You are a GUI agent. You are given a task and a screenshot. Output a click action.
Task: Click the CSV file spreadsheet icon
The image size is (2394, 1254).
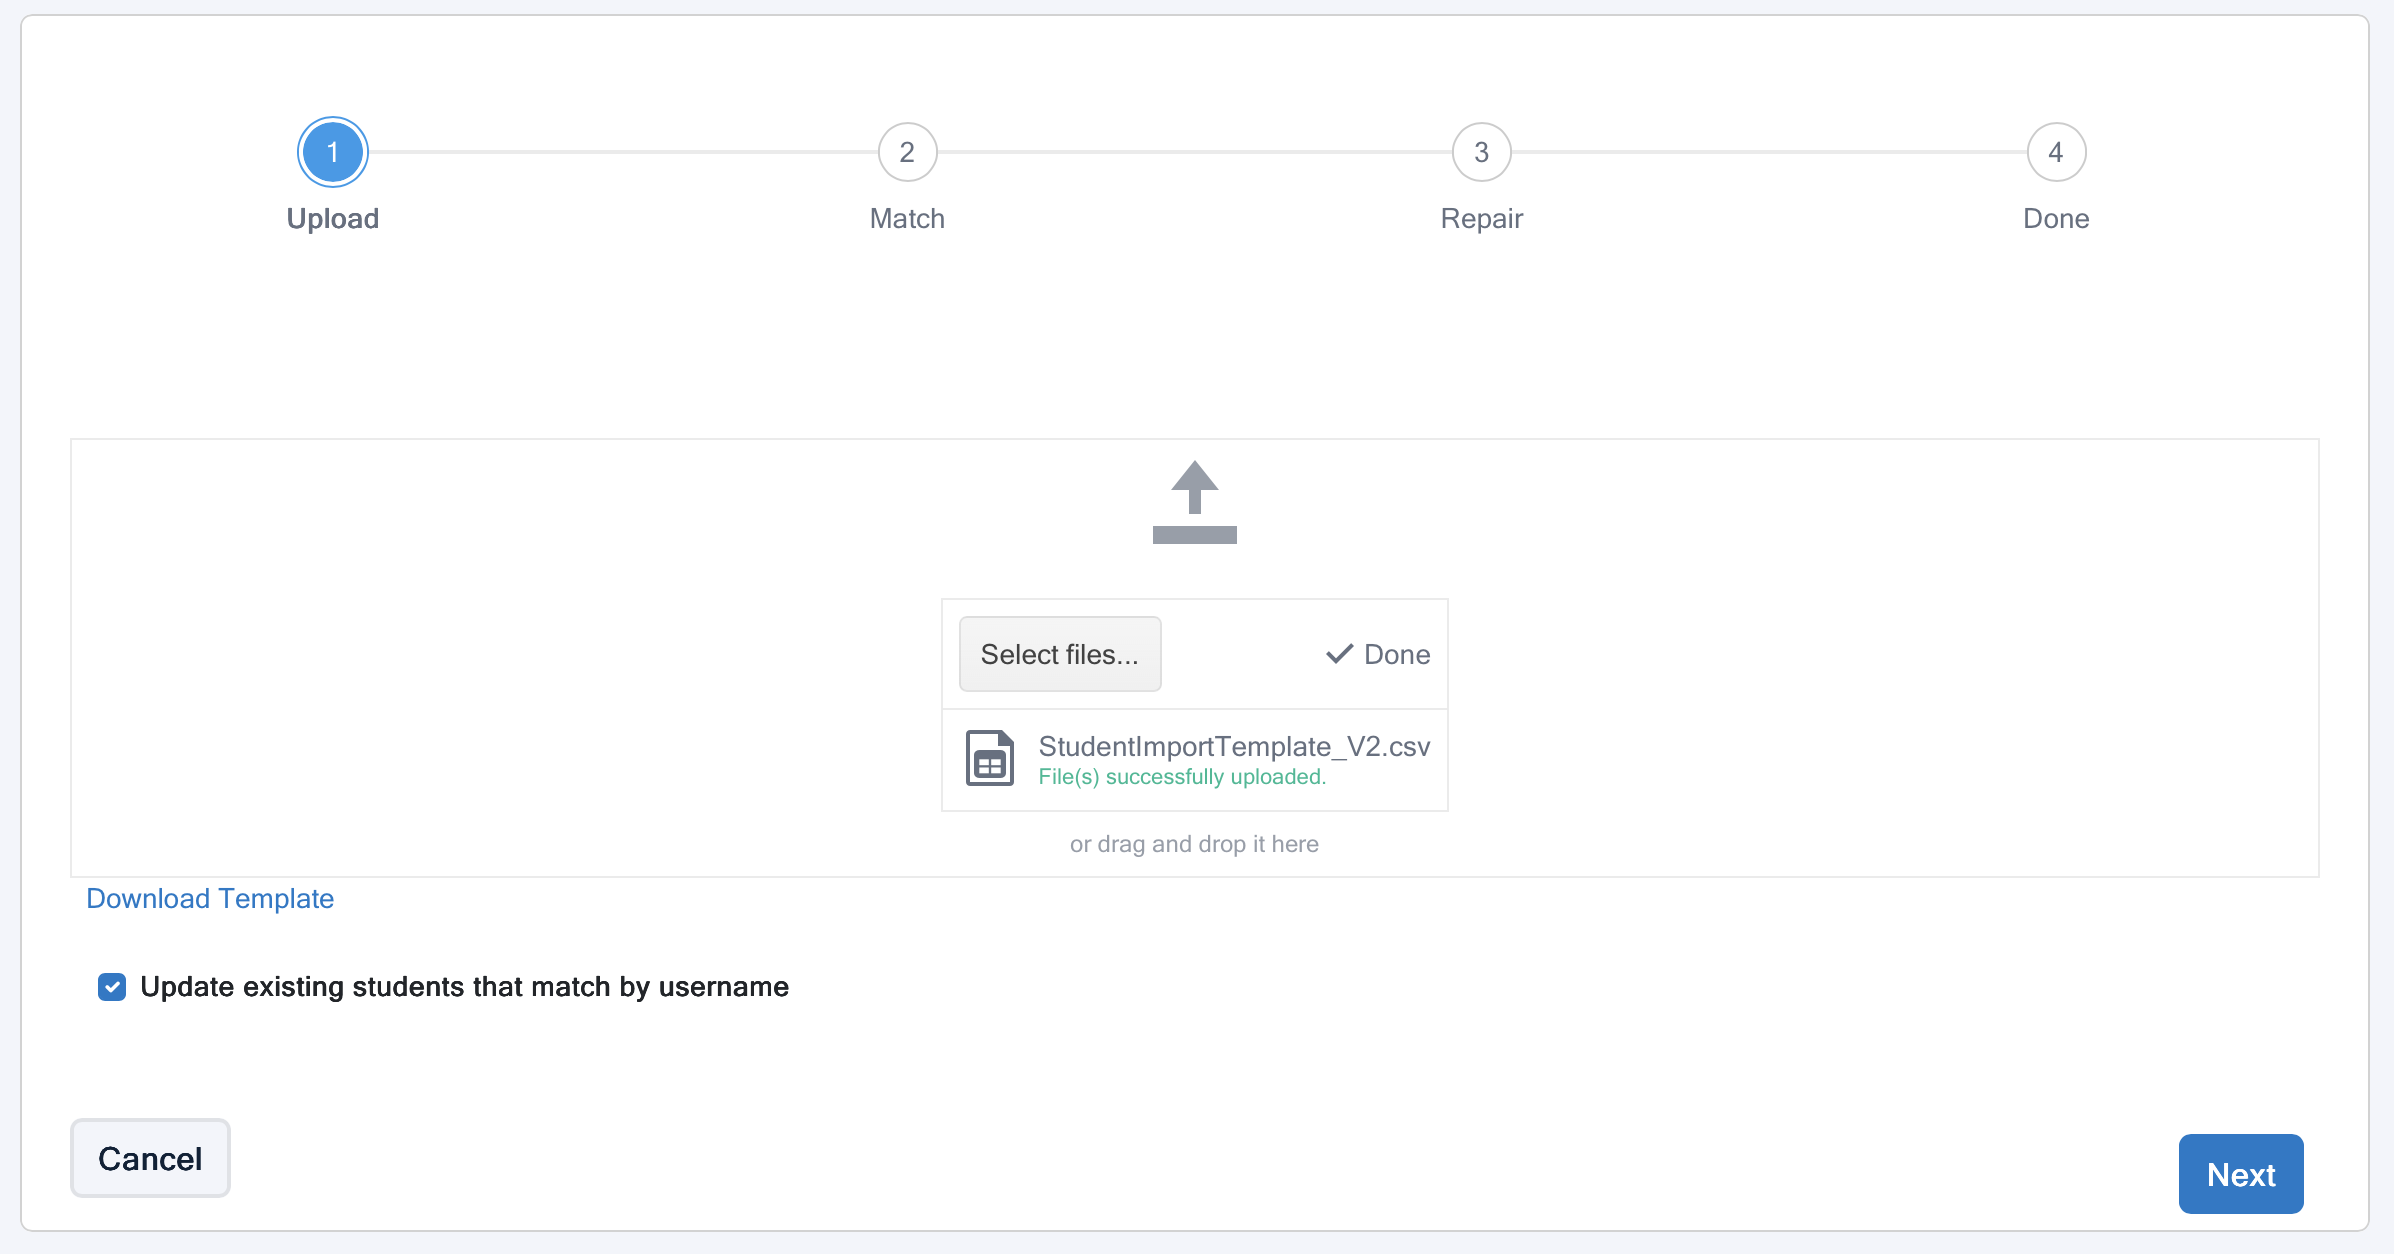pos(989,758)
